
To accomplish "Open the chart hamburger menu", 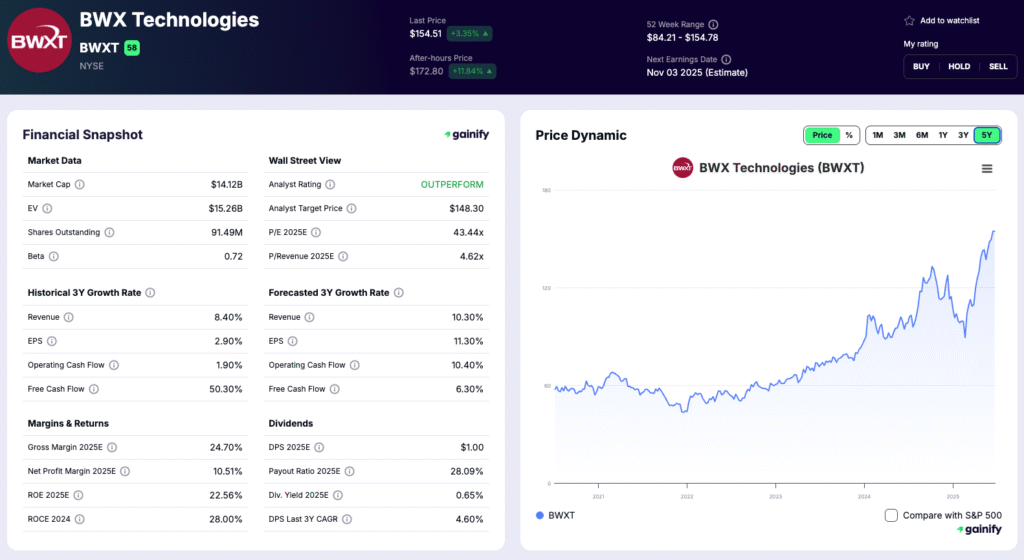I will (x=987, y=168).
